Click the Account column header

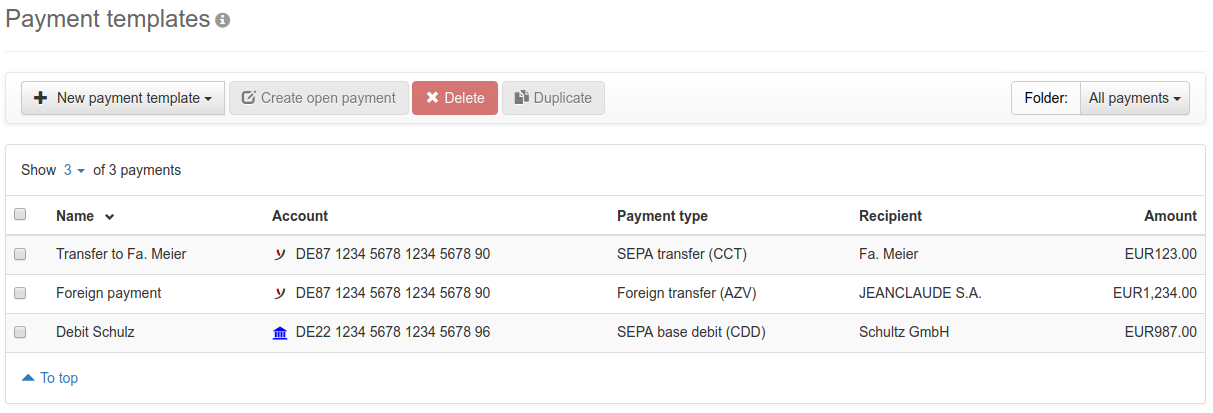pos(300,216)
